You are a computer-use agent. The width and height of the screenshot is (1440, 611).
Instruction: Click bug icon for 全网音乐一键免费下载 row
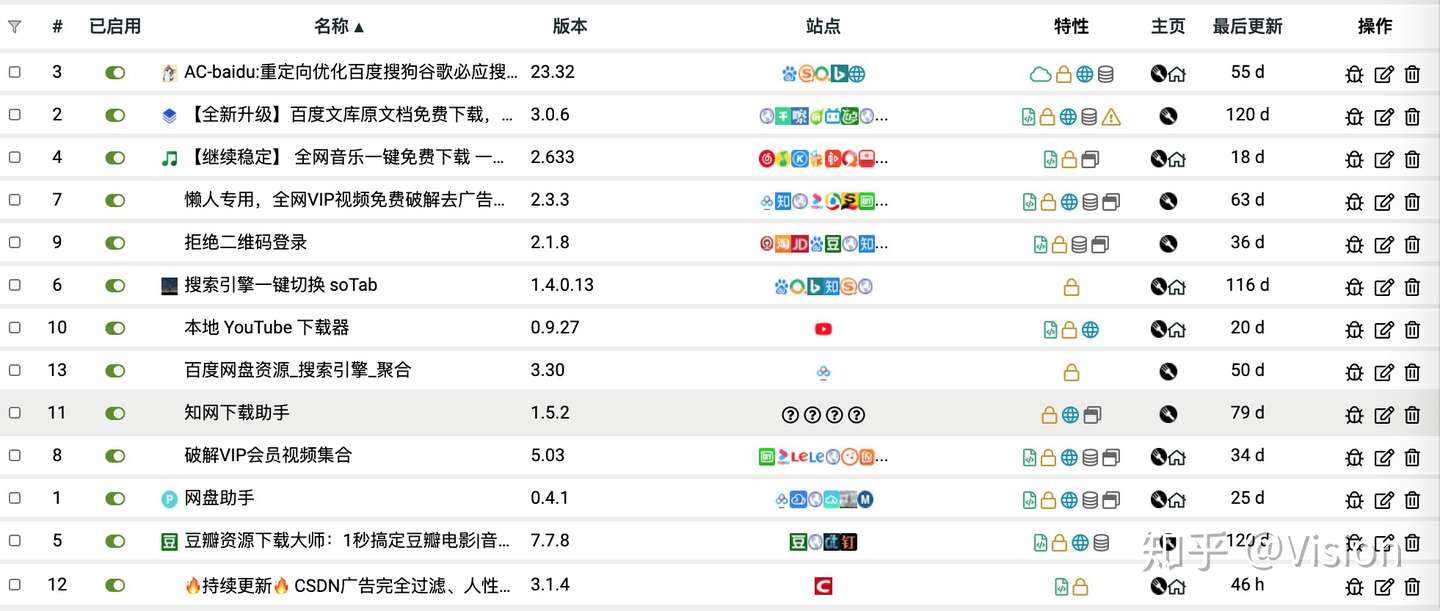1355,159
